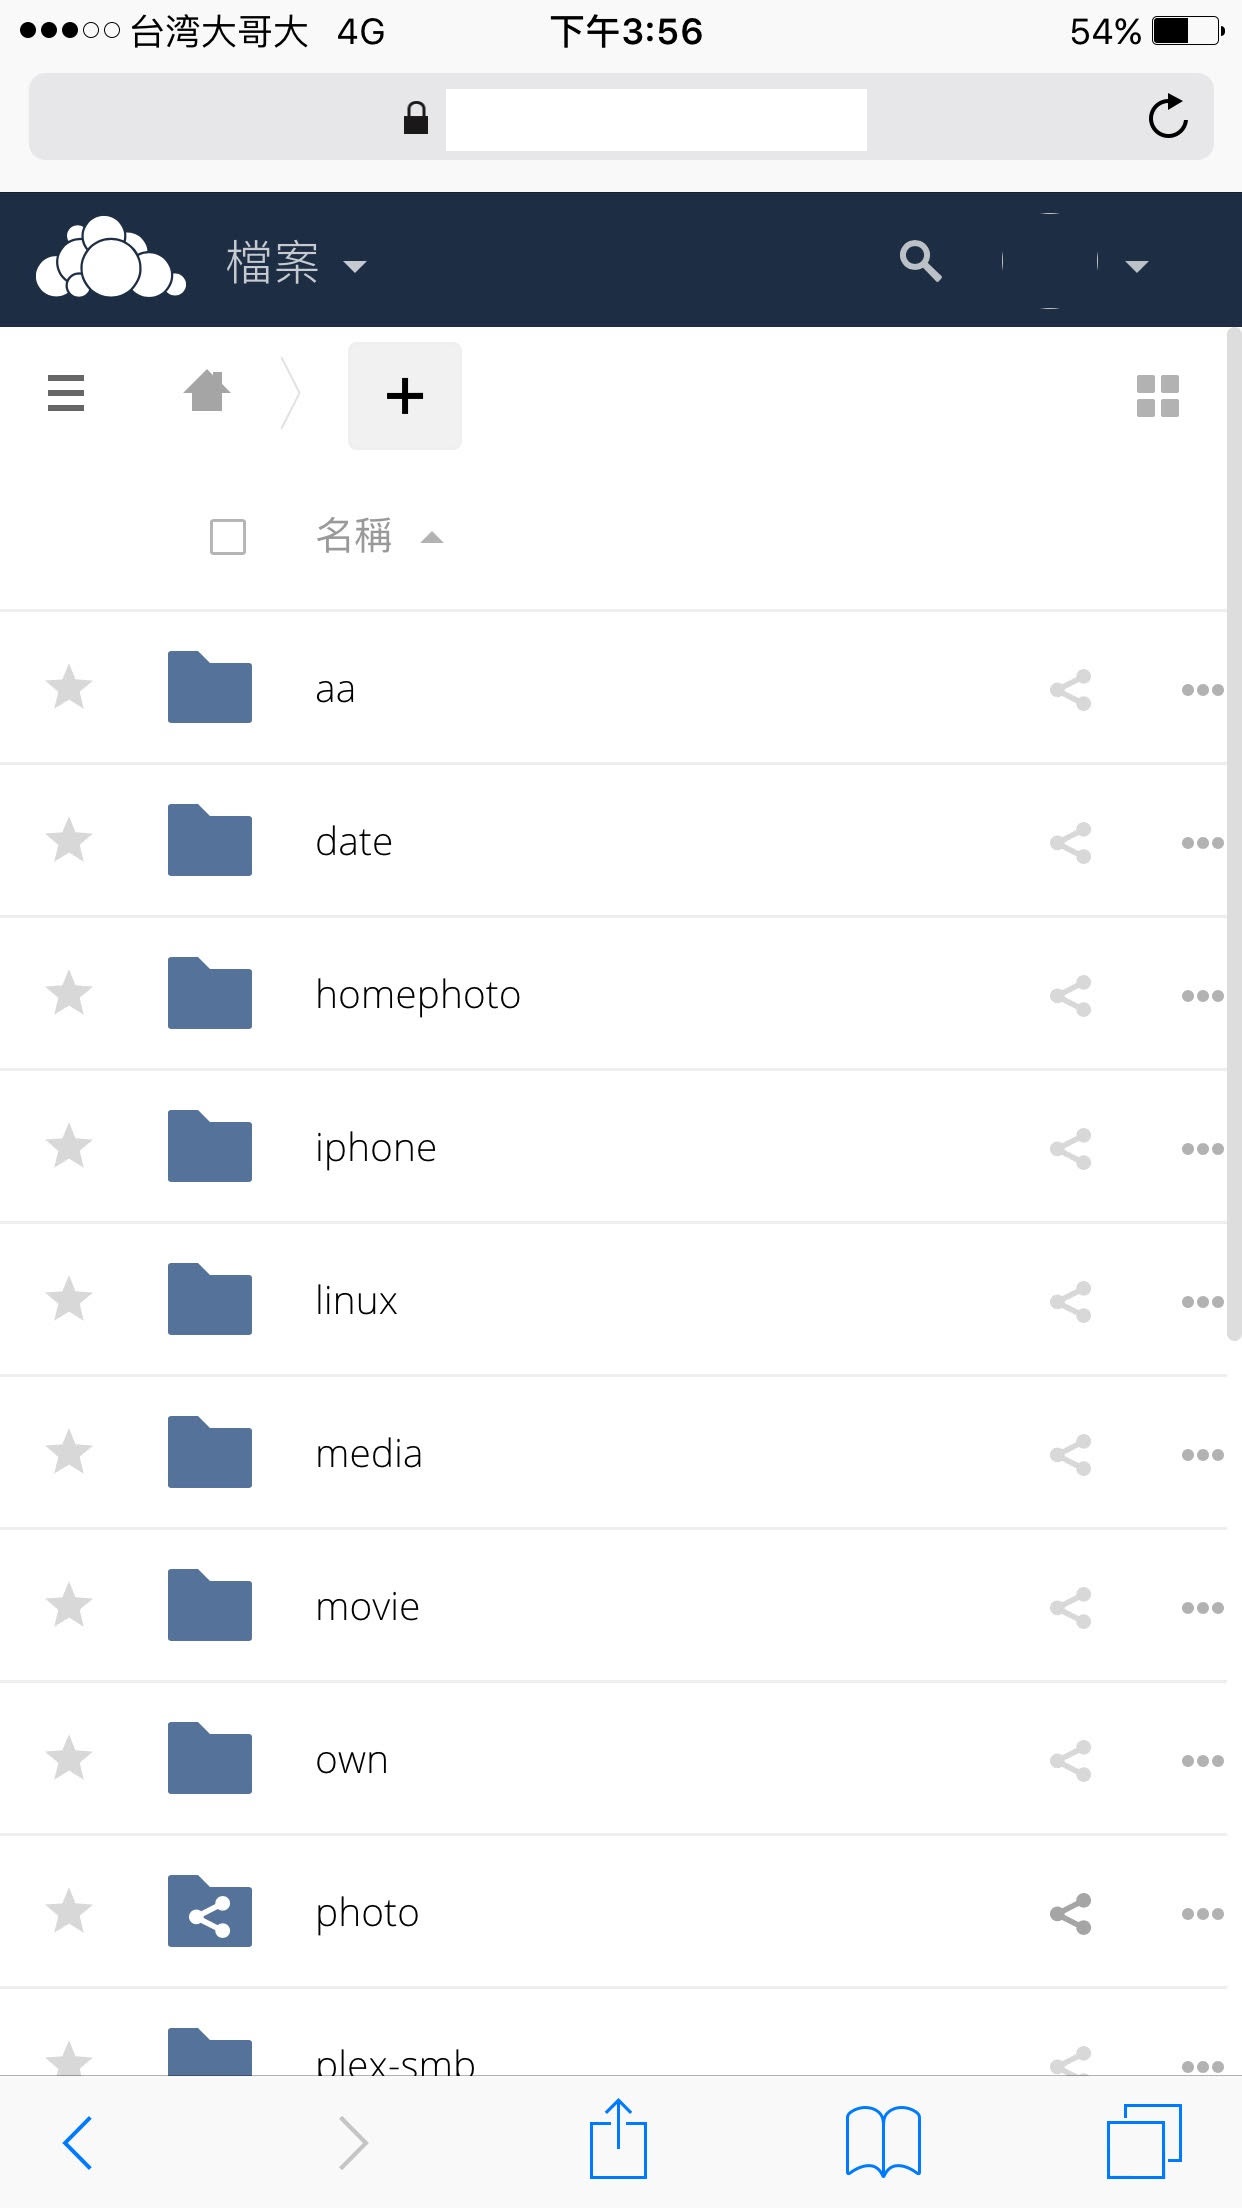Viewport: 1242px width, 2208px height.
Task: Switch to grid view layout
Action: [1158, 396]
